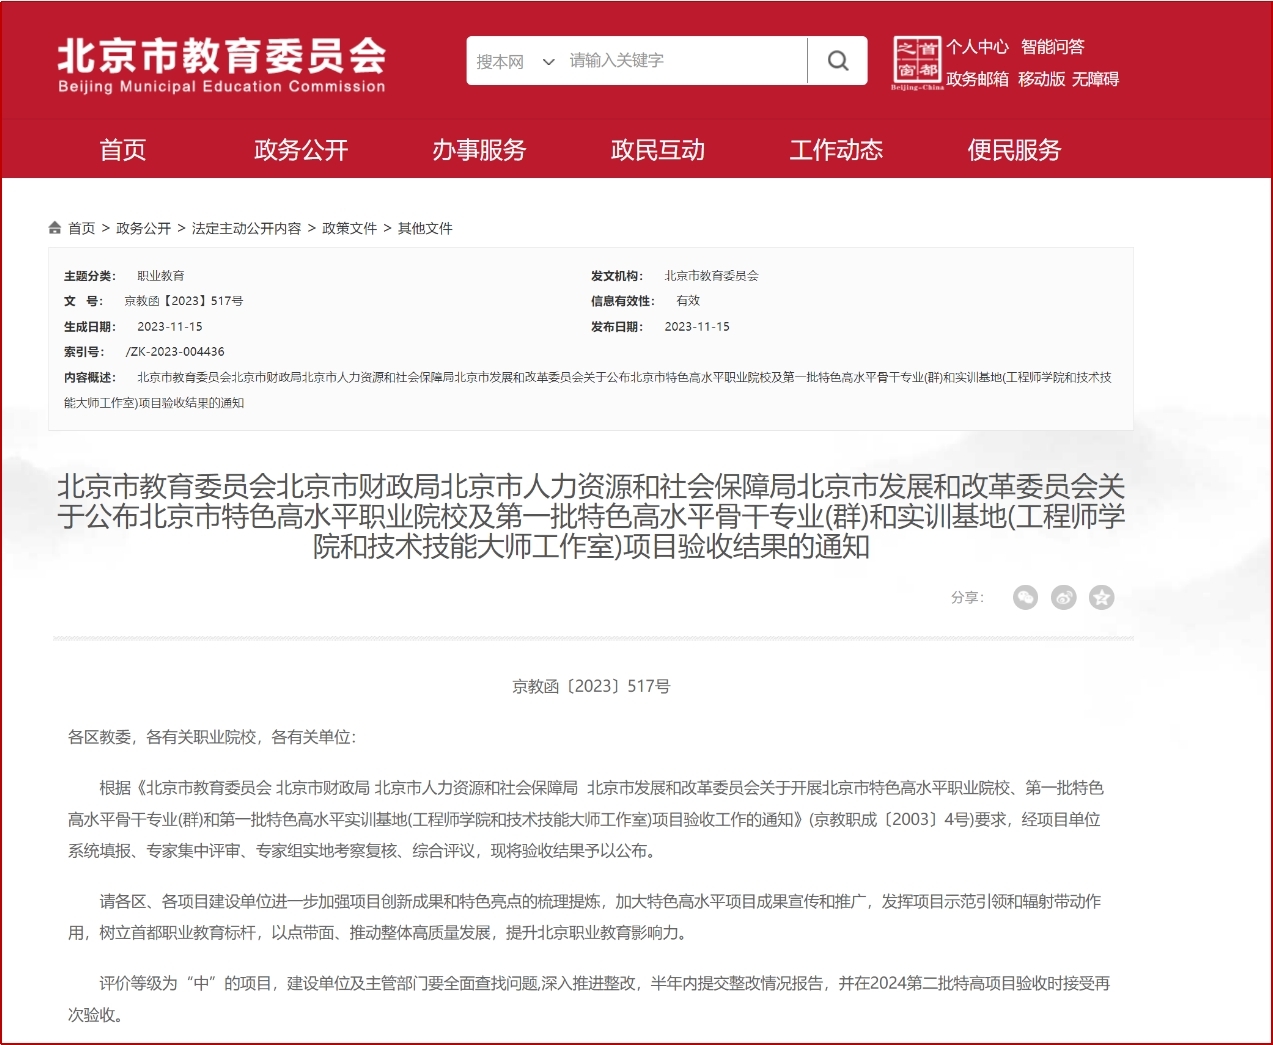Enable 无障碍 accessibility mode

point(1095,79)
